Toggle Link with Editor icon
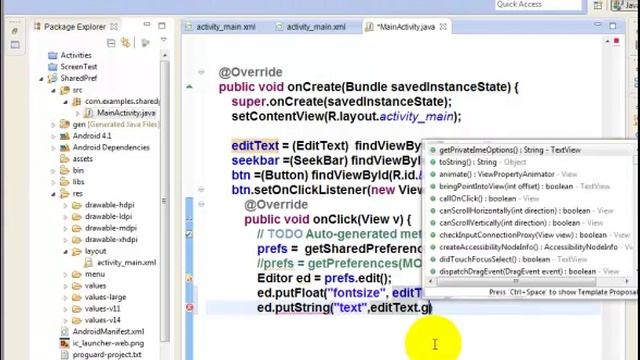 point(126,42)
